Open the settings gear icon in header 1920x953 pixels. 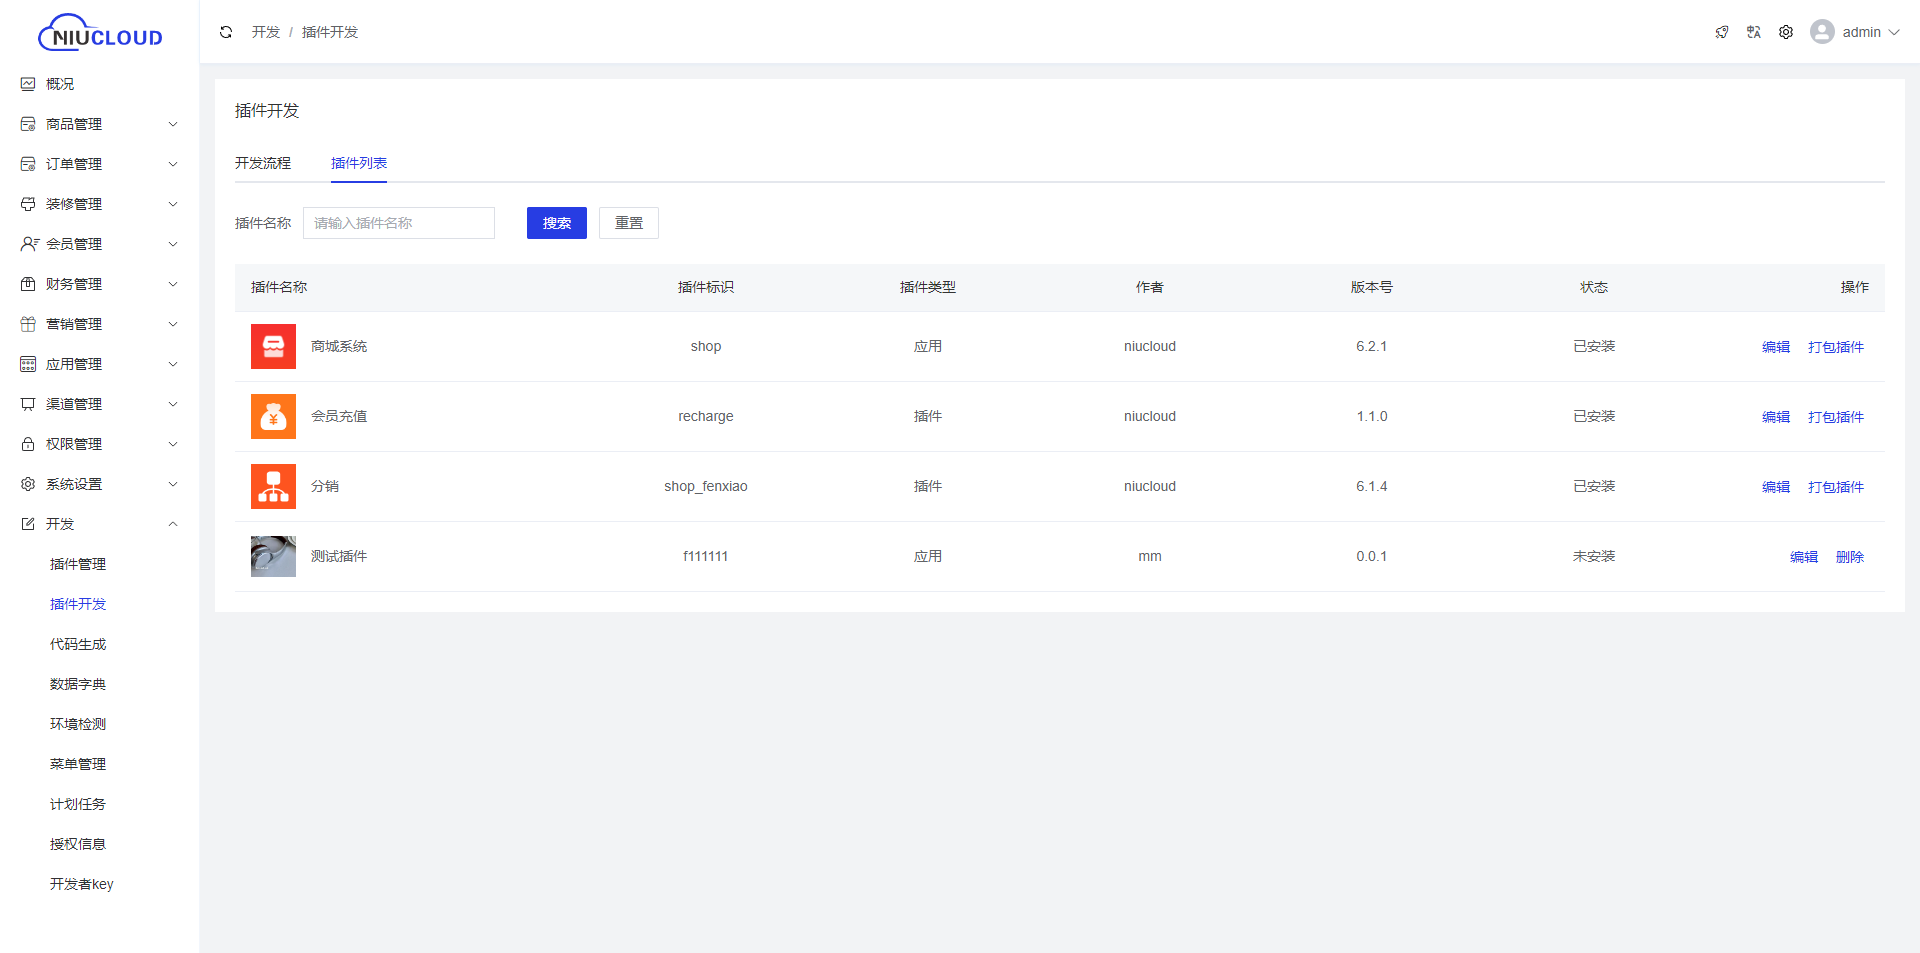click(1785, 32)
